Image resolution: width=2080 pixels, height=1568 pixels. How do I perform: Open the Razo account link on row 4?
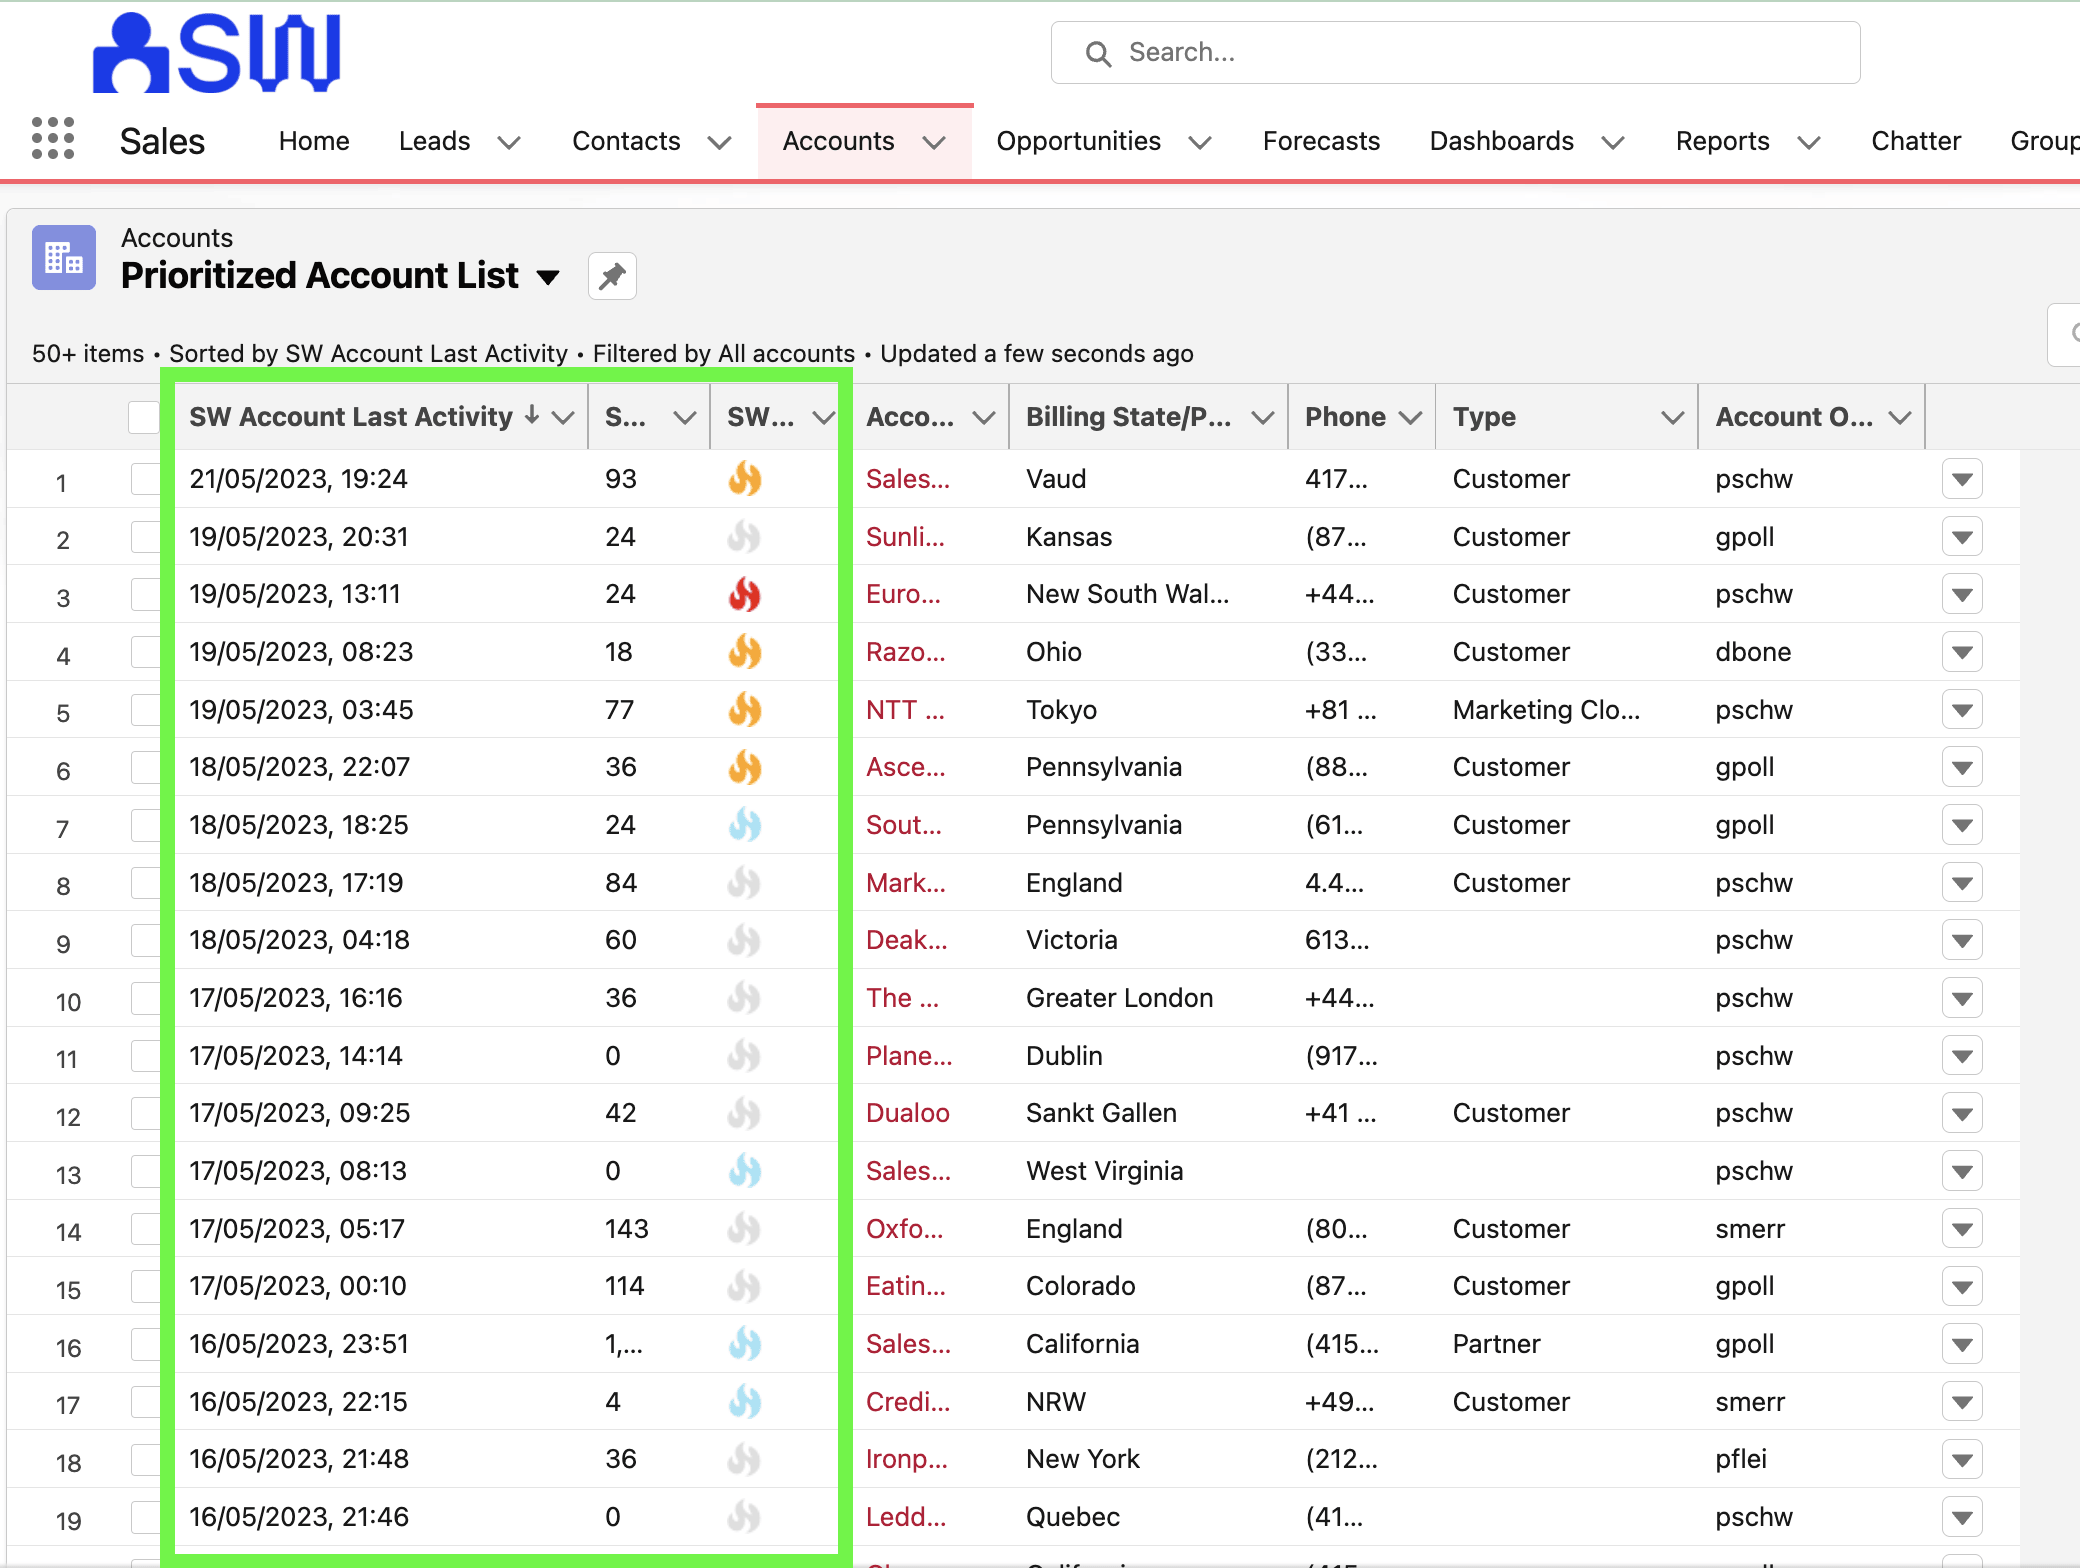905,651
